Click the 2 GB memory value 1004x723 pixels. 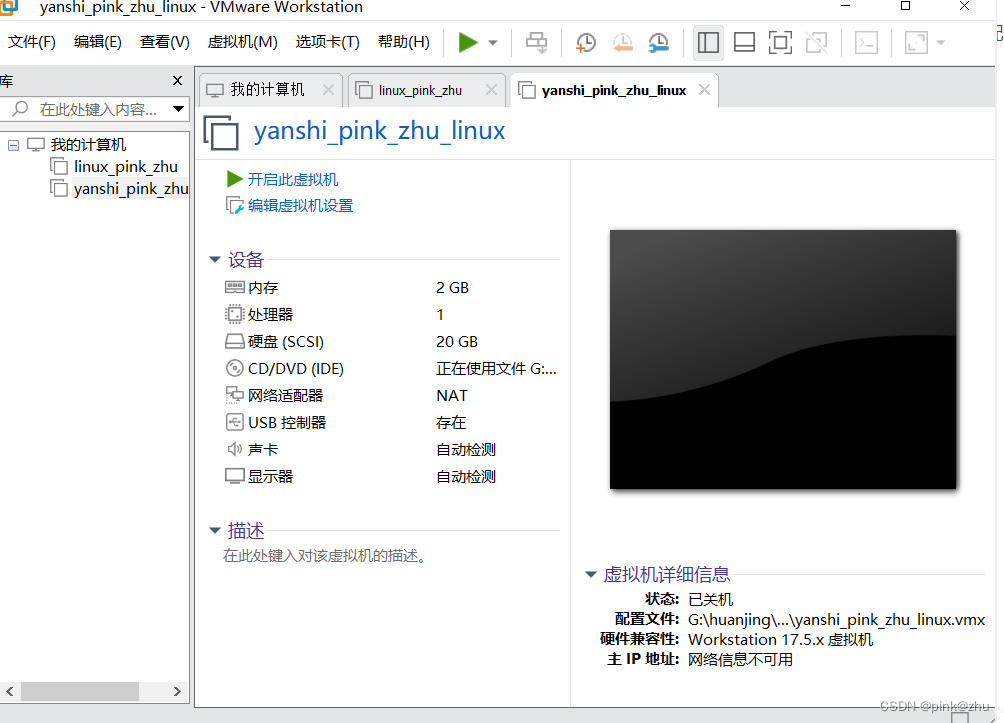coord(452,288)
